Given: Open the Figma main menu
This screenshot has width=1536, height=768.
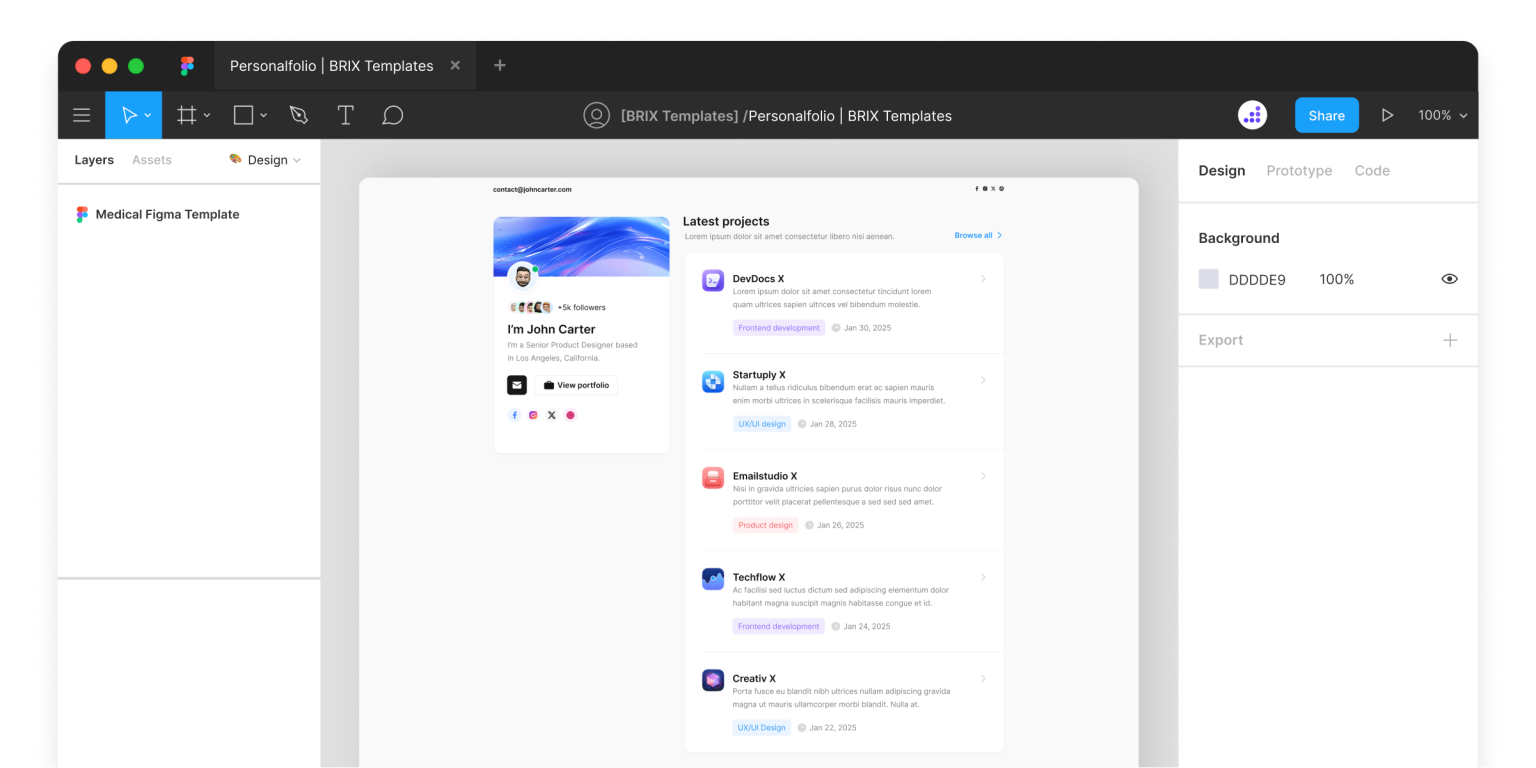Looking at the screenshot, I should [x=81, y=114].
